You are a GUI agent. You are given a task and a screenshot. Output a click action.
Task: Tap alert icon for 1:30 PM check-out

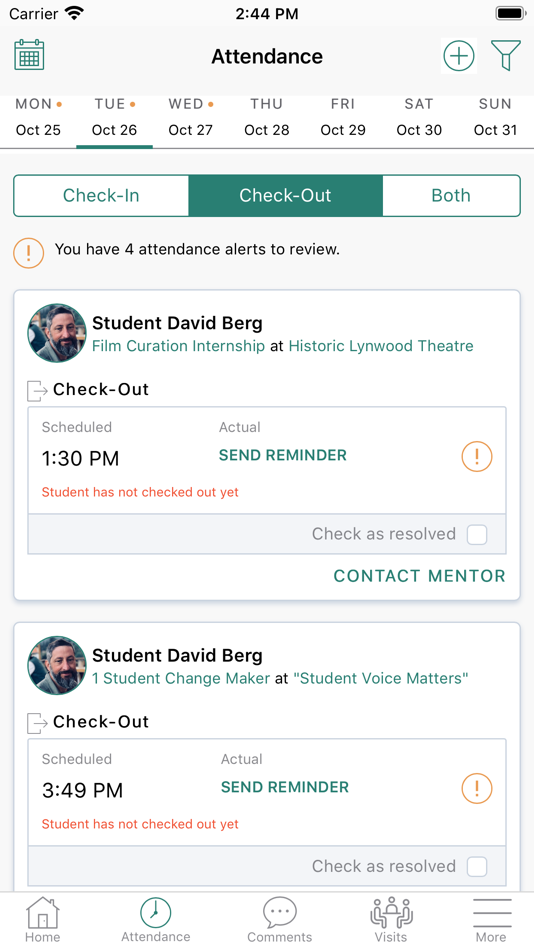coord(476,456)
